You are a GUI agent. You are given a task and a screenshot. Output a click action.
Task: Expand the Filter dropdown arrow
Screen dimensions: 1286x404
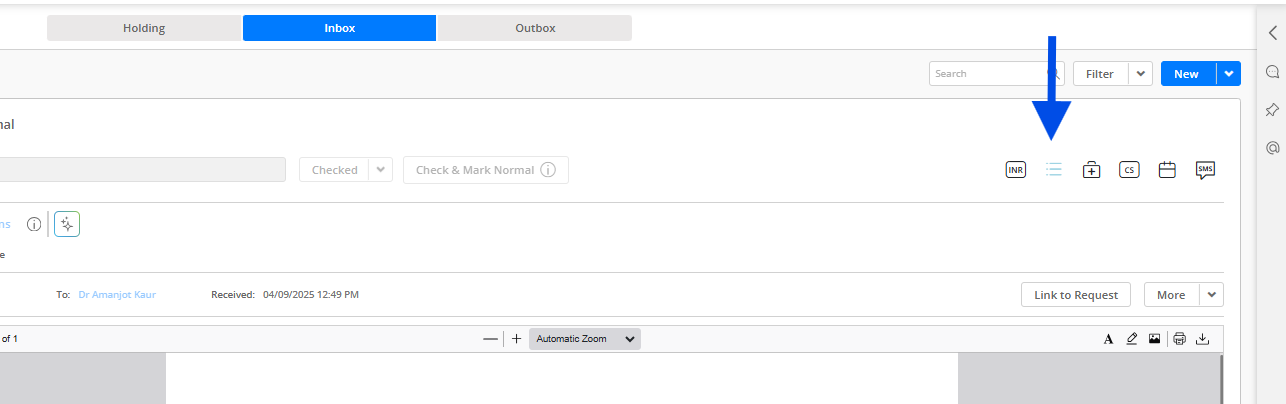click(x=1140, y=74)
